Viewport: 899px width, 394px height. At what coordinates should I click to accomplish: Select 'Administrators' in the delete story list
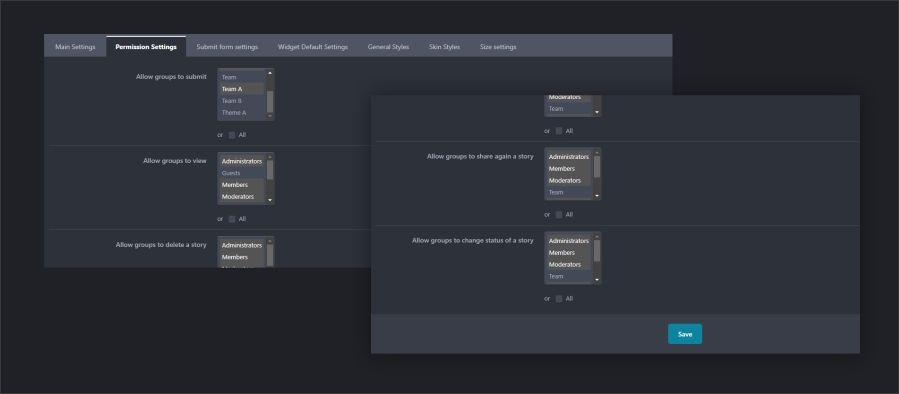(x=242, y=245)
